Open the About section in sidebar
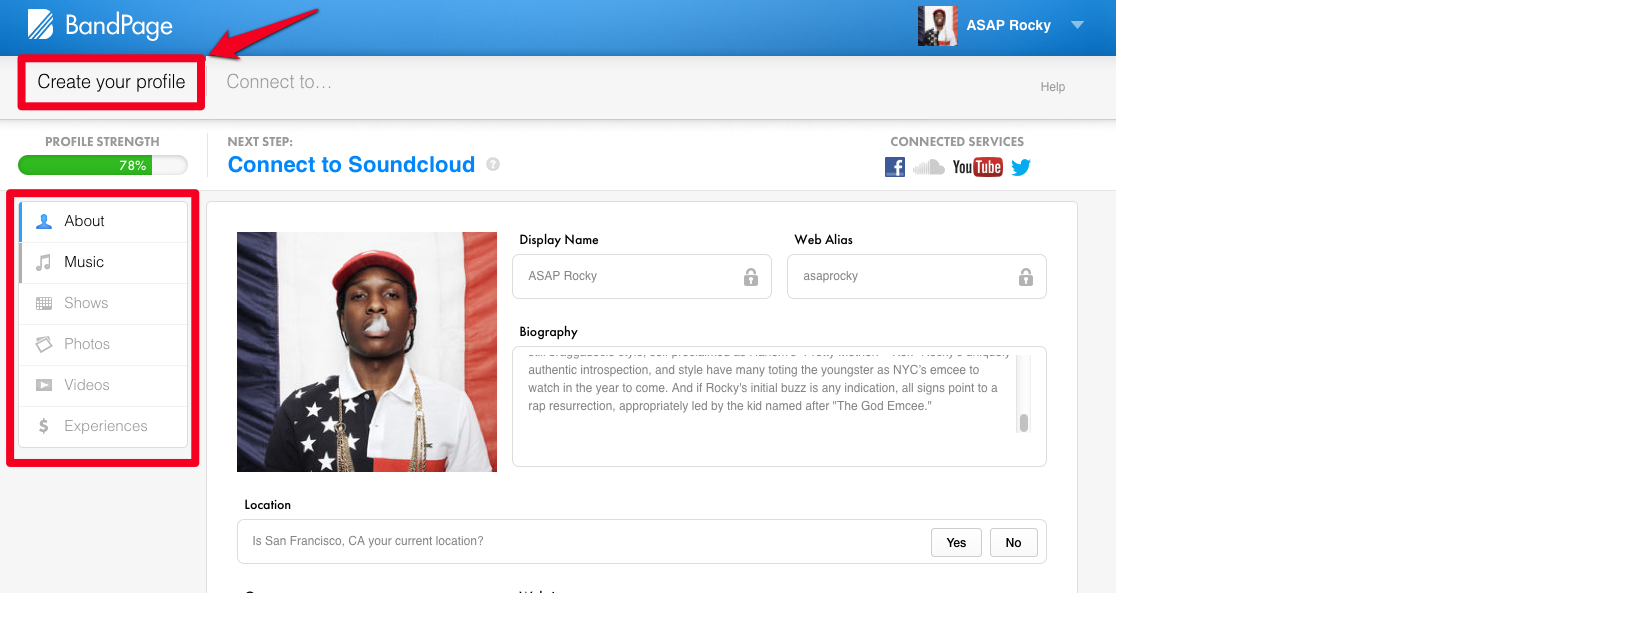This screenshot has height=639, width=1640. pyautogui.click(x=103, y=221)
